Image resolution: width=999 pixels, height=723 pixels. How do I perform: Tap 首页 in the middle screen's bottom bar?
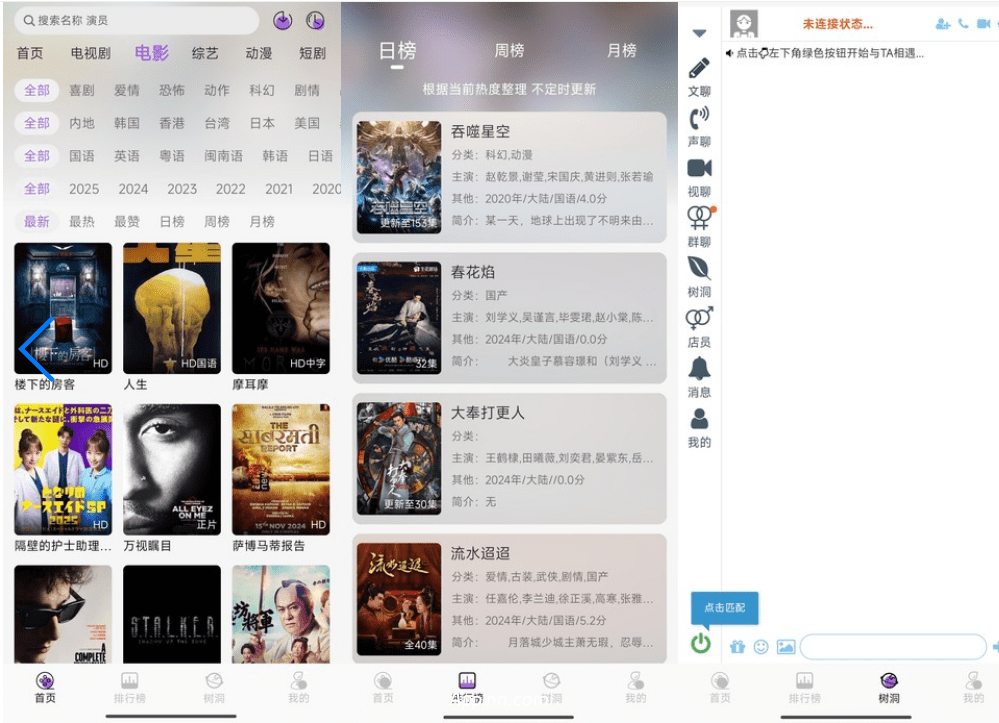pyautogui.click(x=383, y=688)
